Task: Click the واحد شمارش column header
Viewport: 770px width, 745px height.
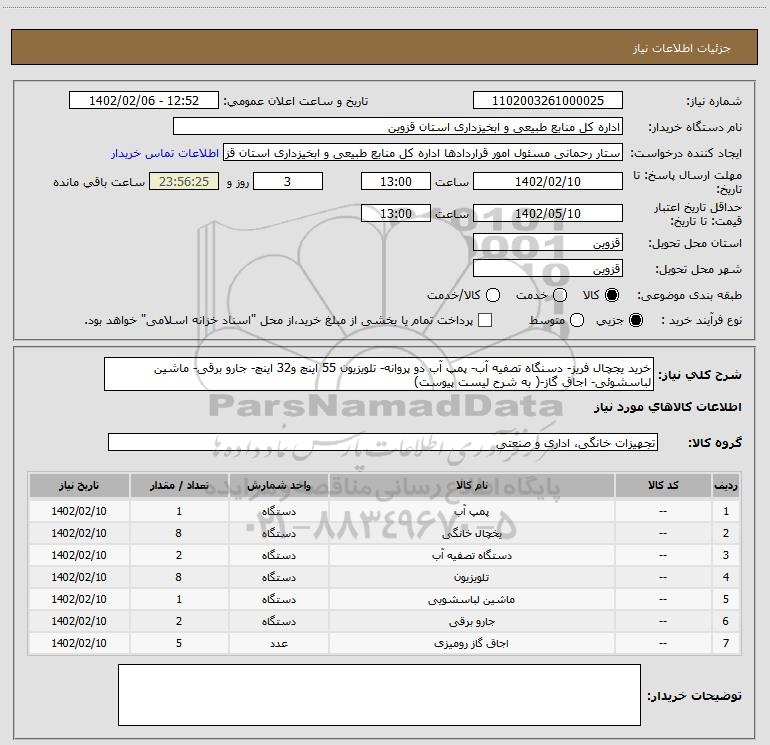Action: point(278,486)
